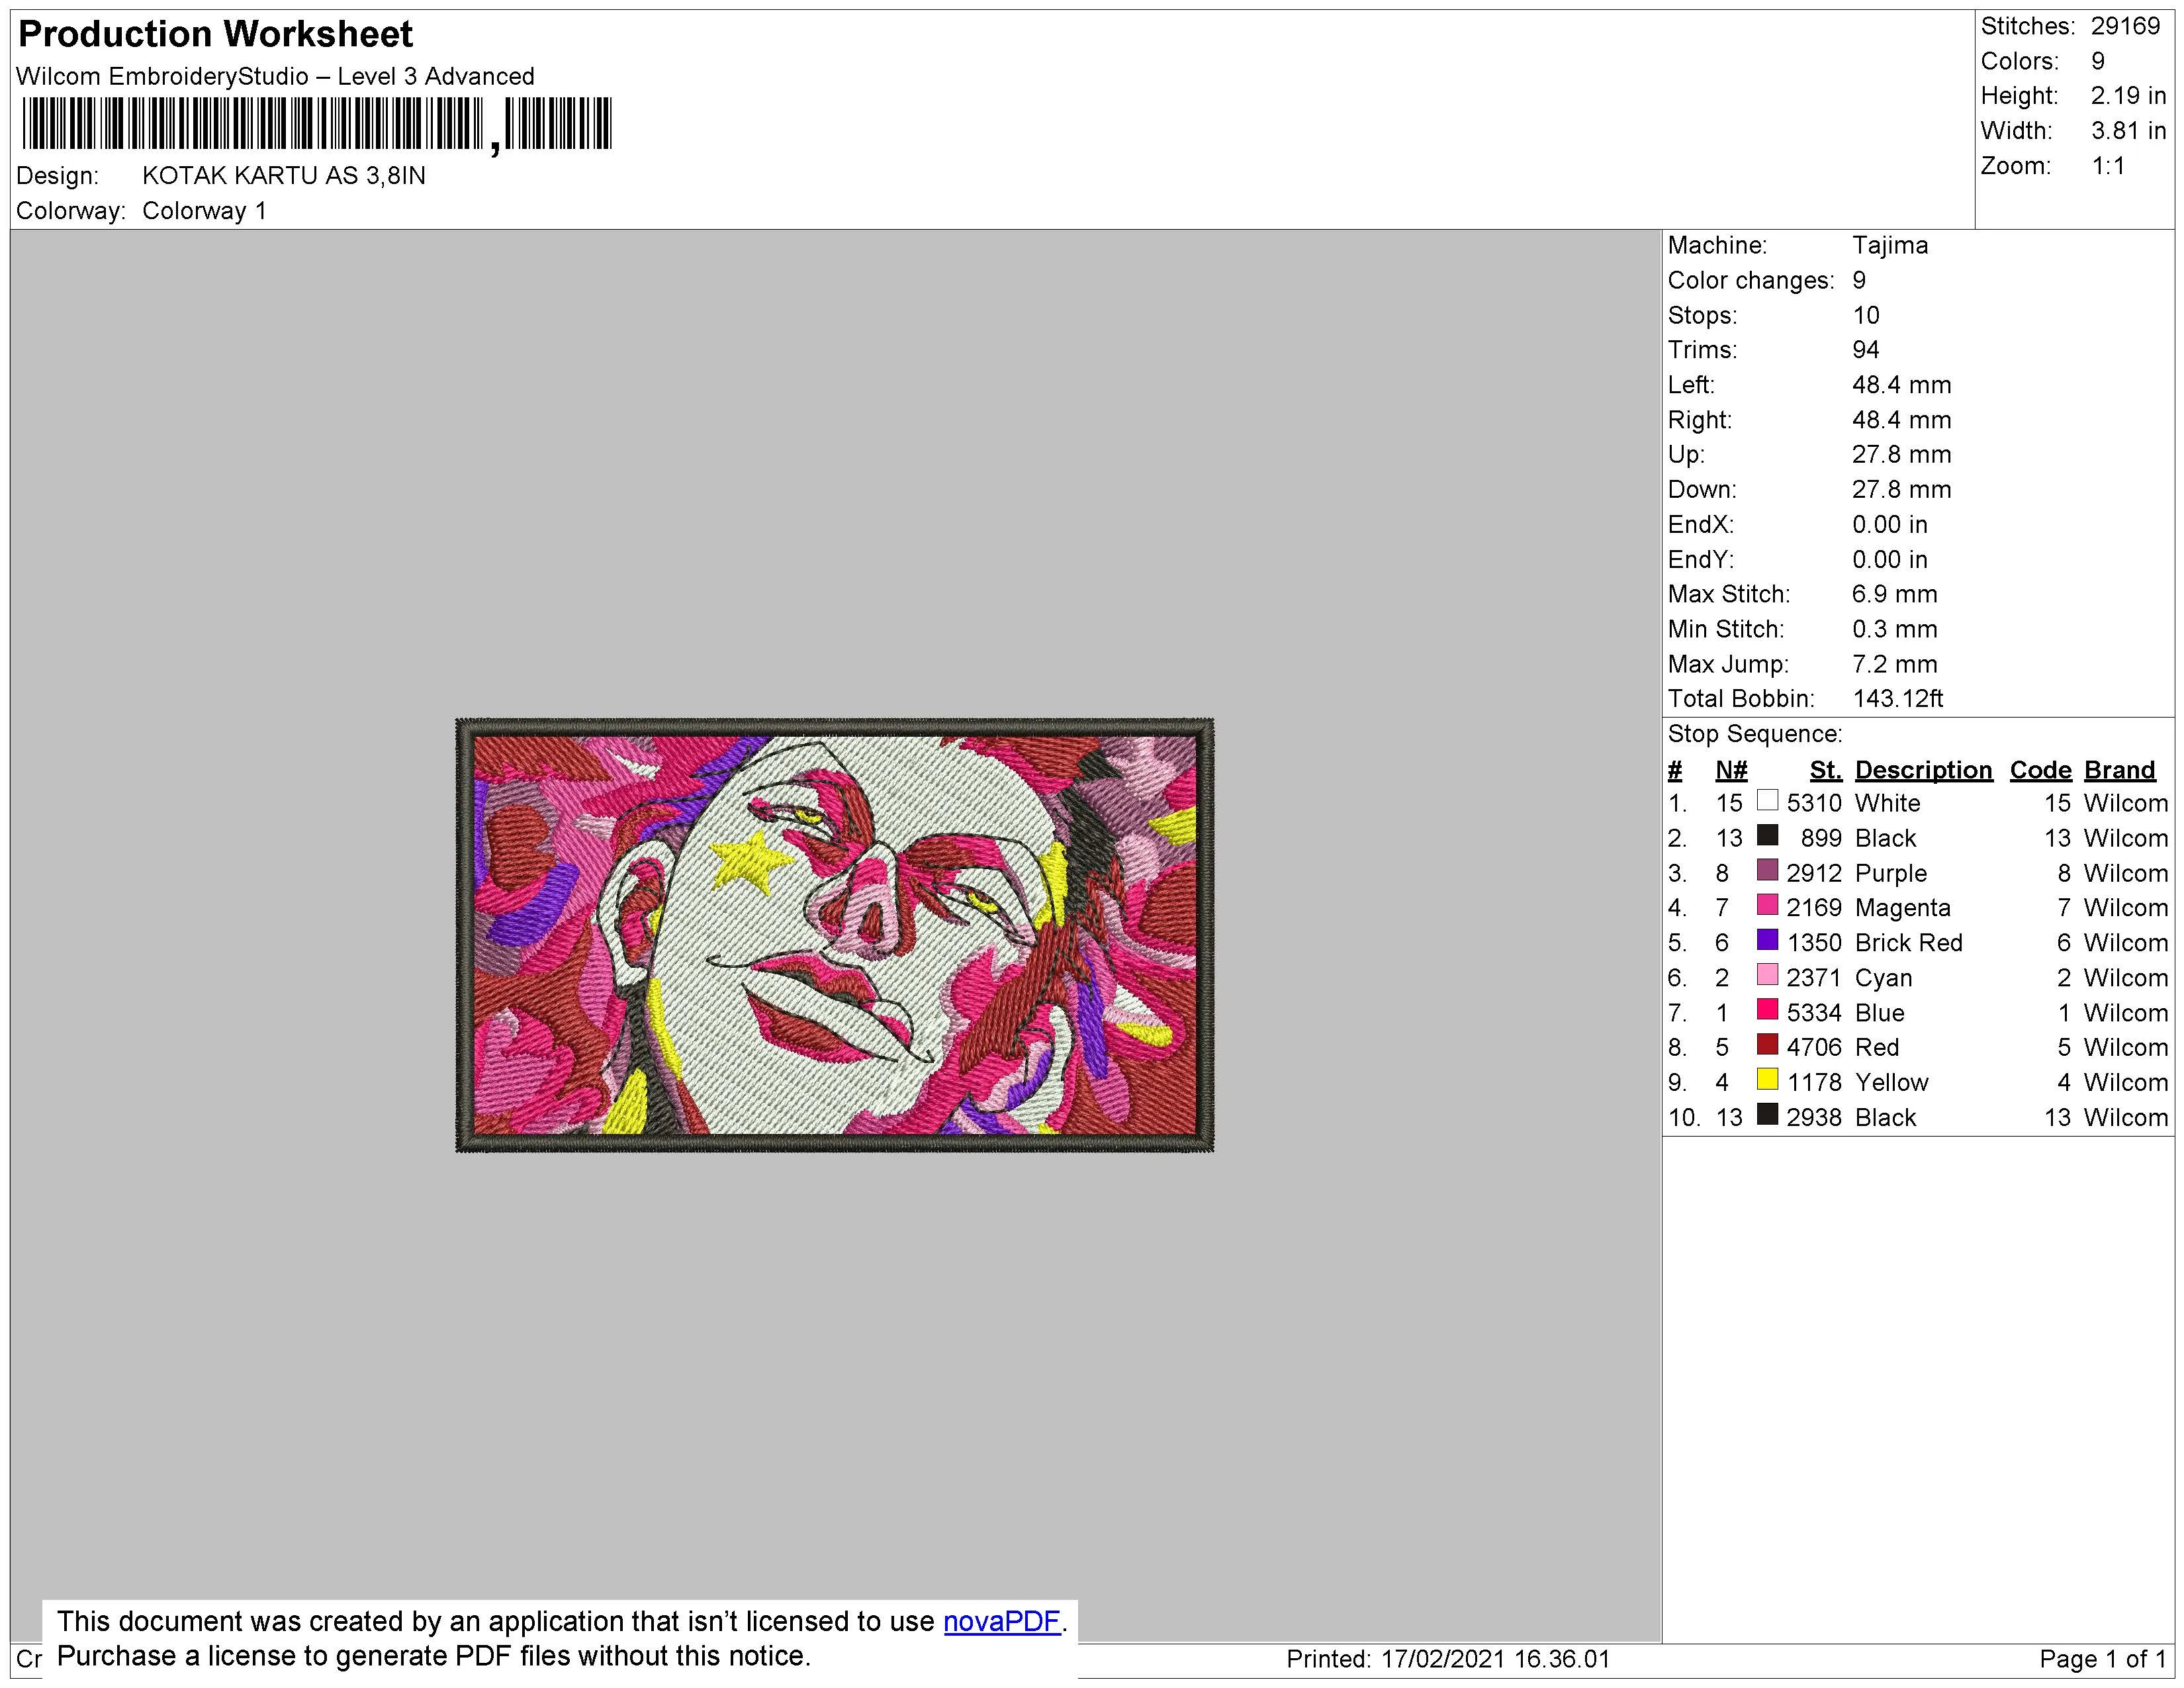2184x1688 pixels.
Task: Click the Width value '3.81 in'
Action: point(2128,131)
